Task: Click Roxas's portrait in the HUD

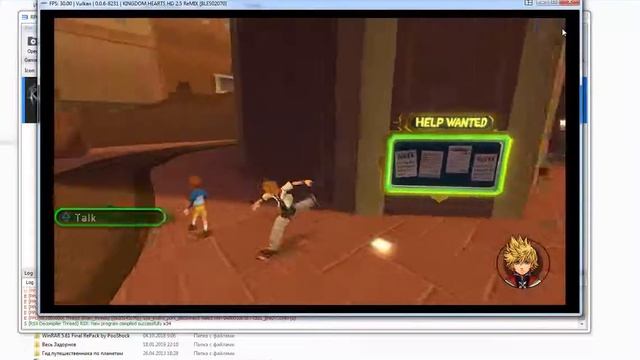Action: (523, 262)
